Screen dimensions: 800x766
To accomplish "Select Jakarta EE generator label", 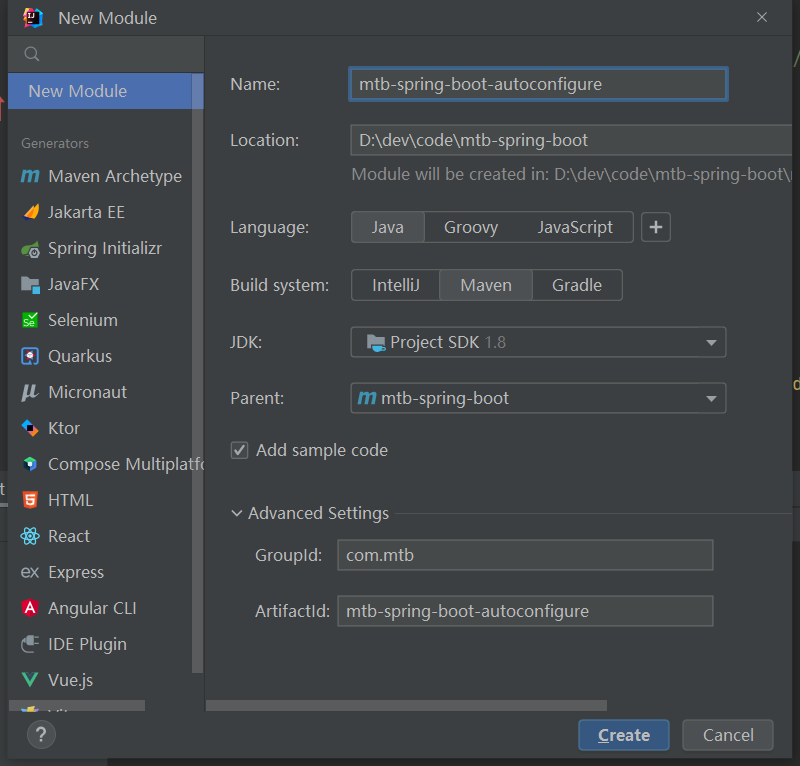I will point(86,212).
